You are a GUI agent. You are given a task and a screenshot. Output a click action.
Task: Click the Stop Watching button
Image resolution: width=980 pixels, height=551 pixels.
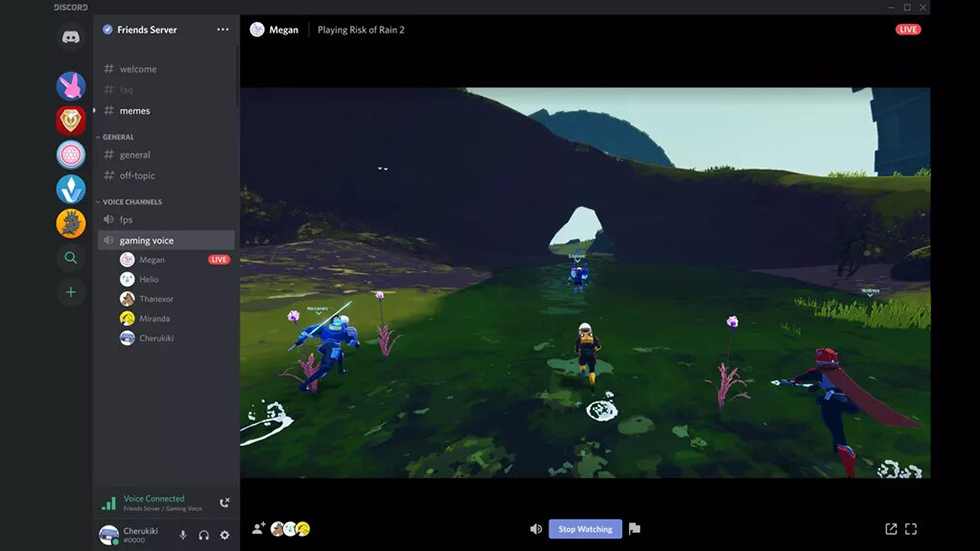point(585,529)
